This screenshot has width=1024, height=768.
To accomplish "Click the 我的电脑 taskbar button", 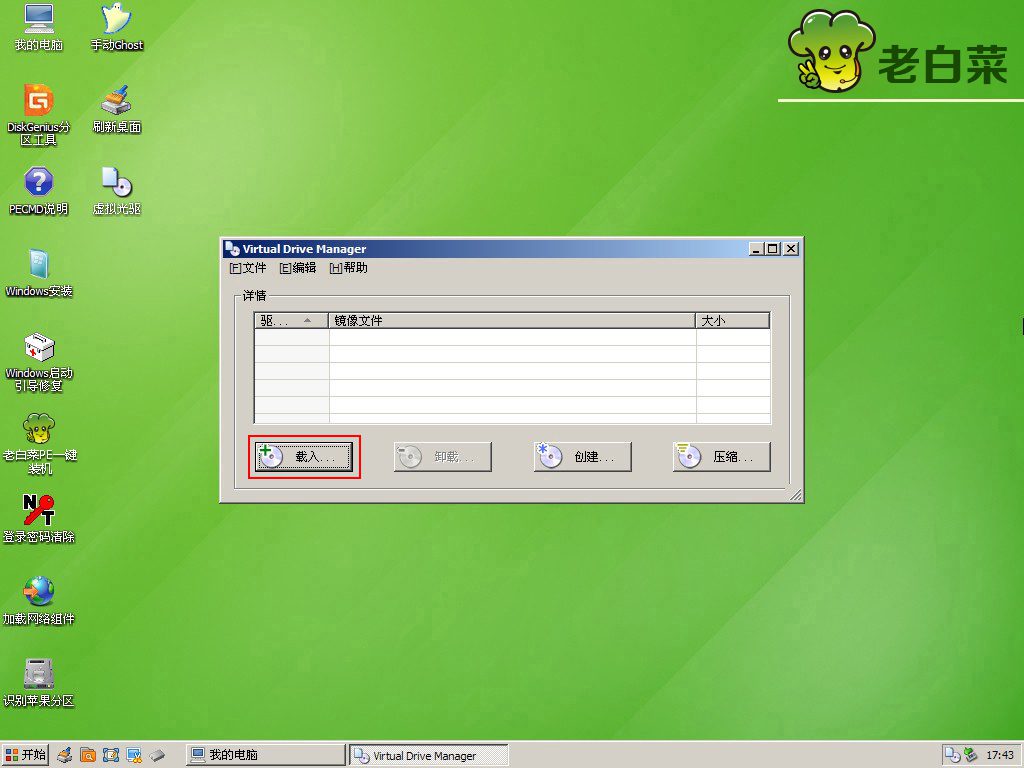I will click(x=264, y=755).
